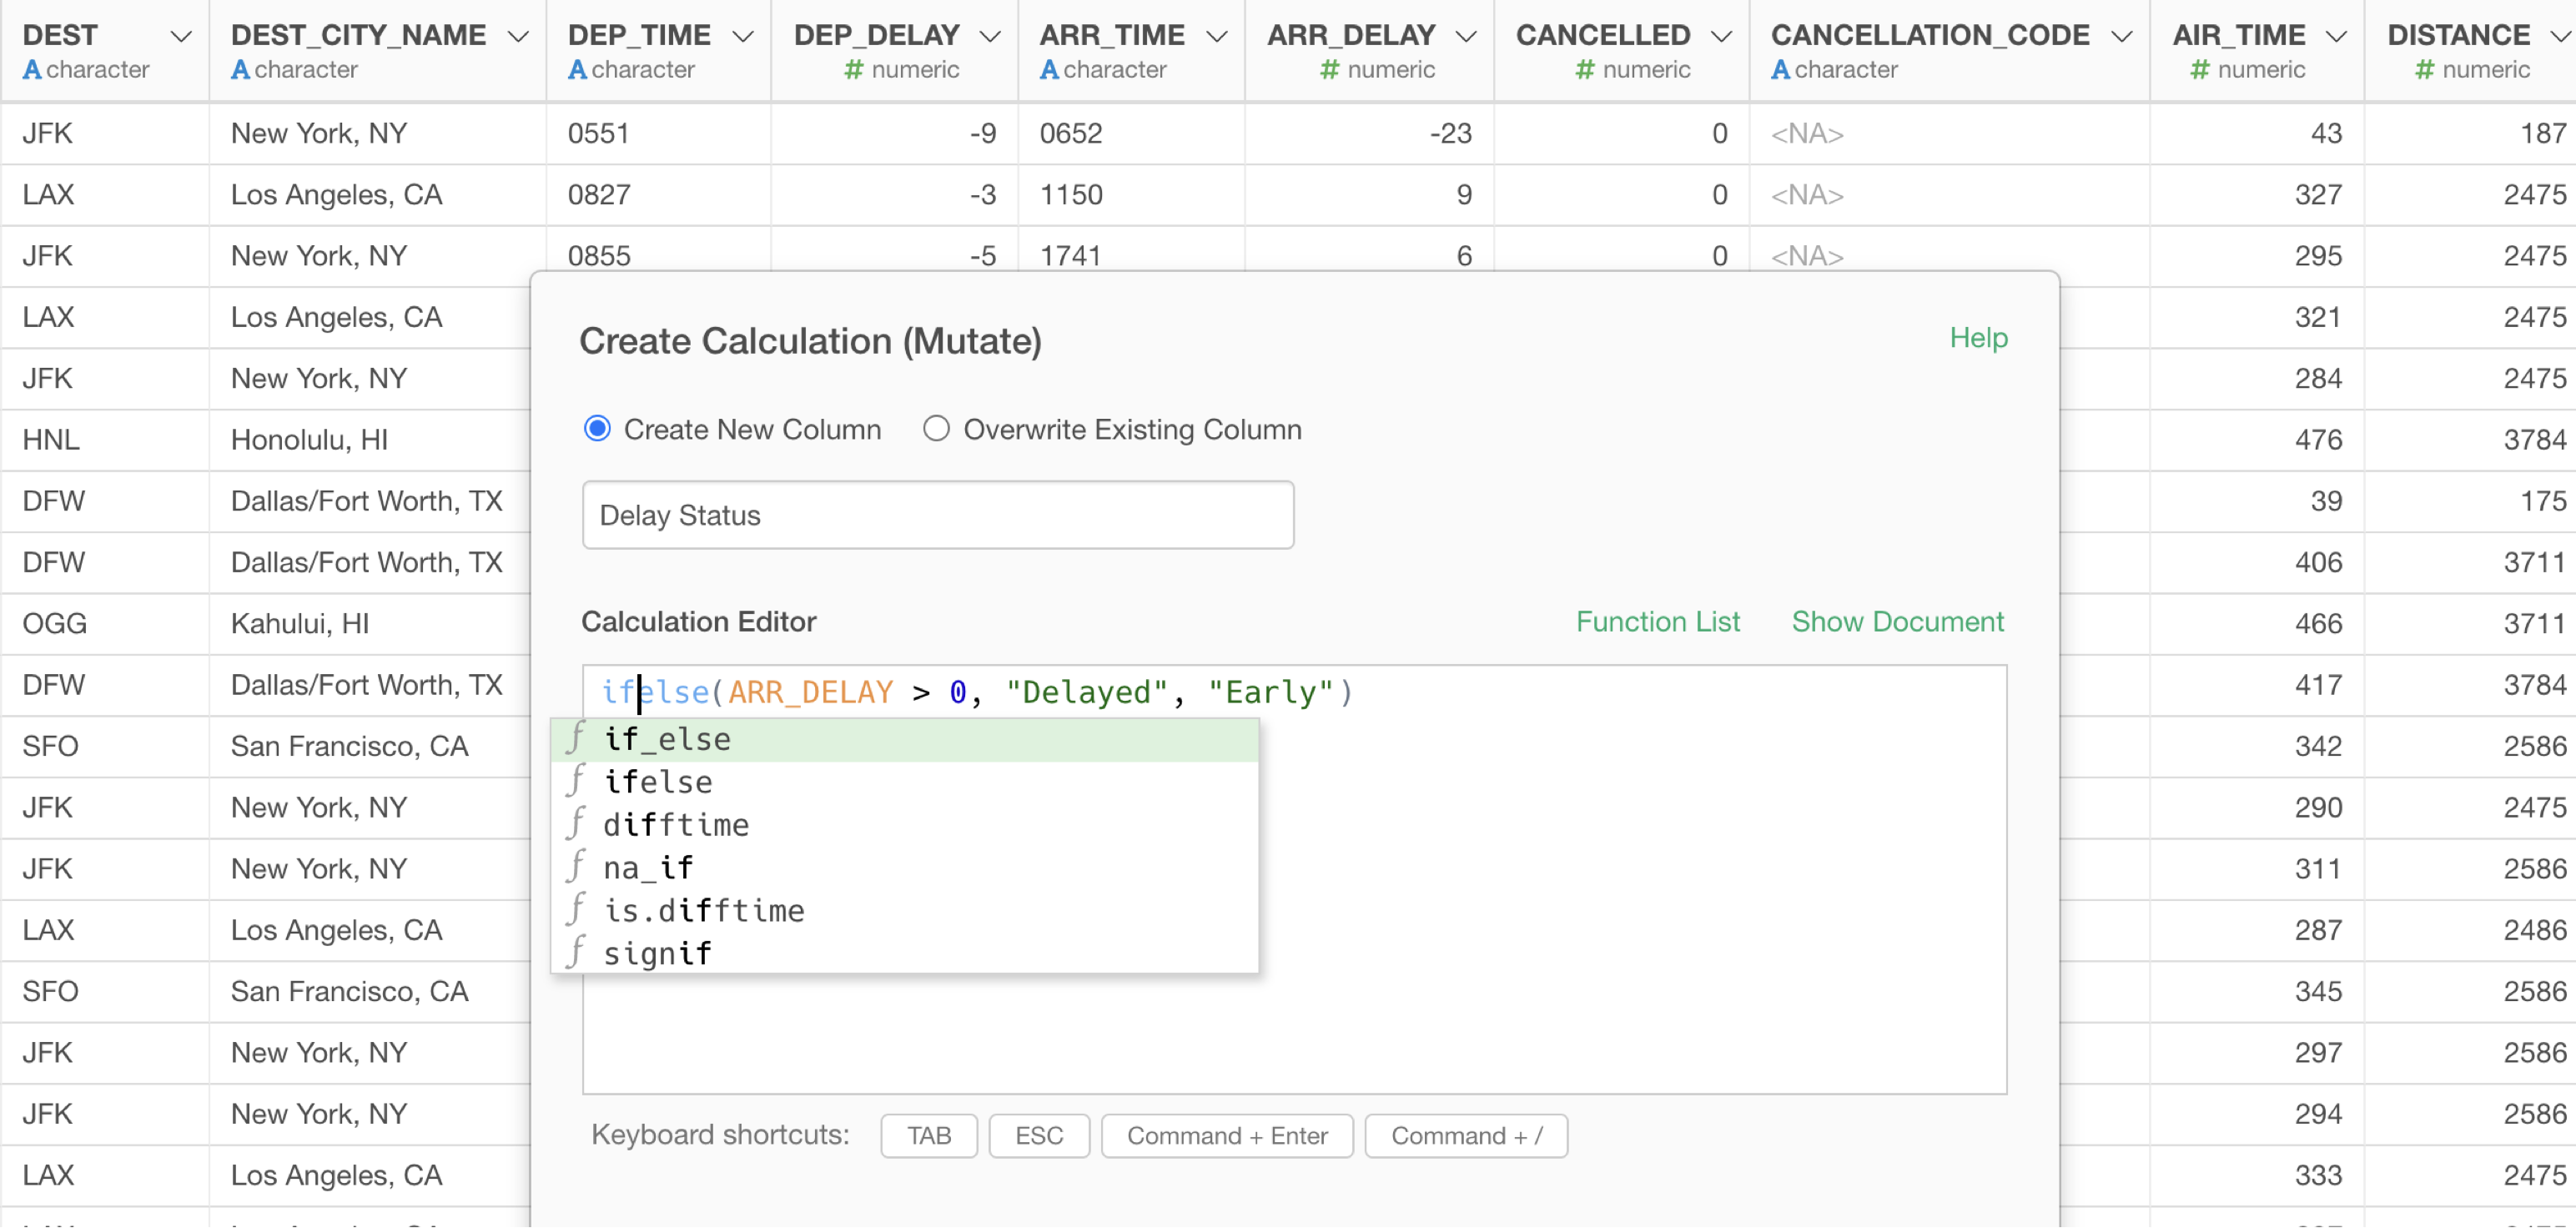This screenshot has width=2576, height=1228.
Task: Open the CANCELLED column menu arrow
Action: coord(1721,37)
